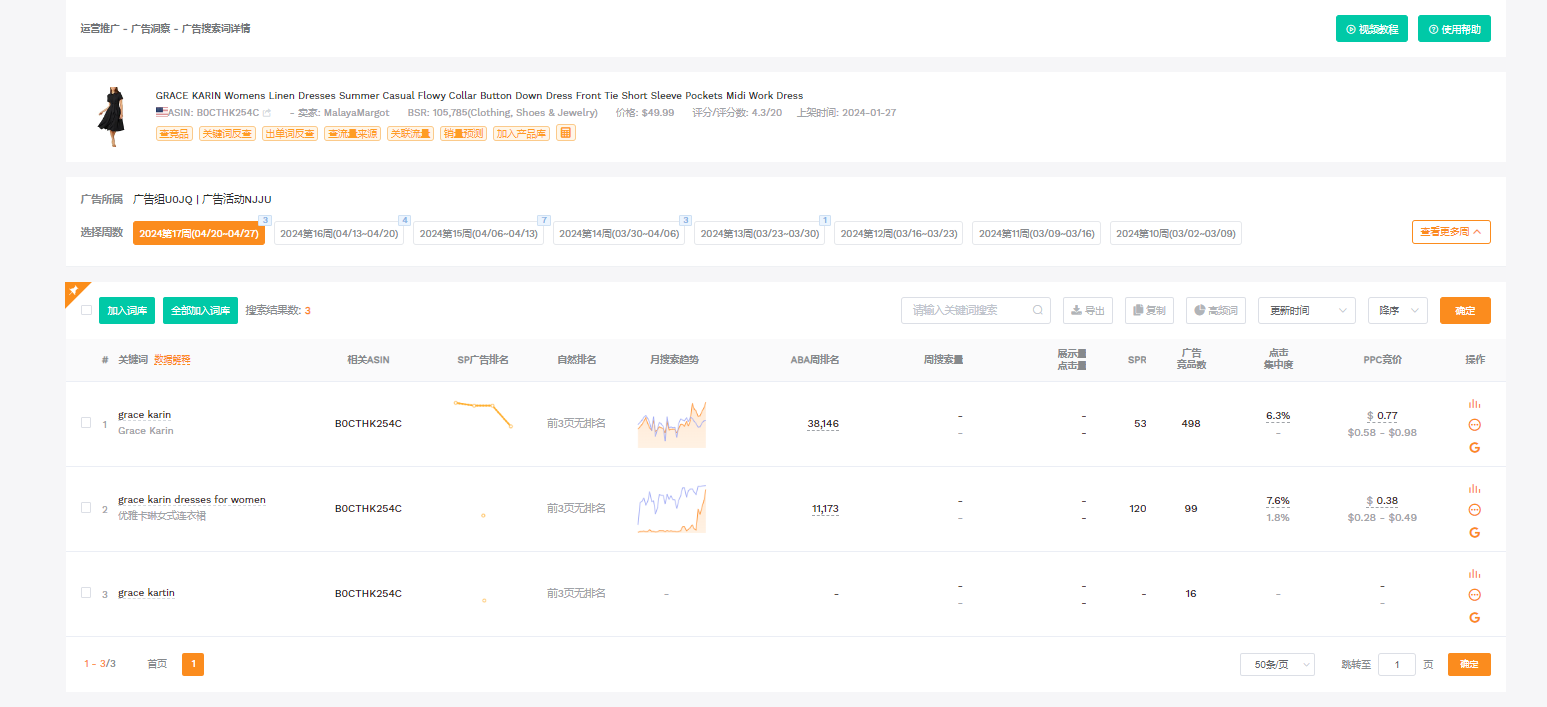Open the ASIN B0CTHK254C external link icon
The image size is (1547, 707).
click(267, 113)
